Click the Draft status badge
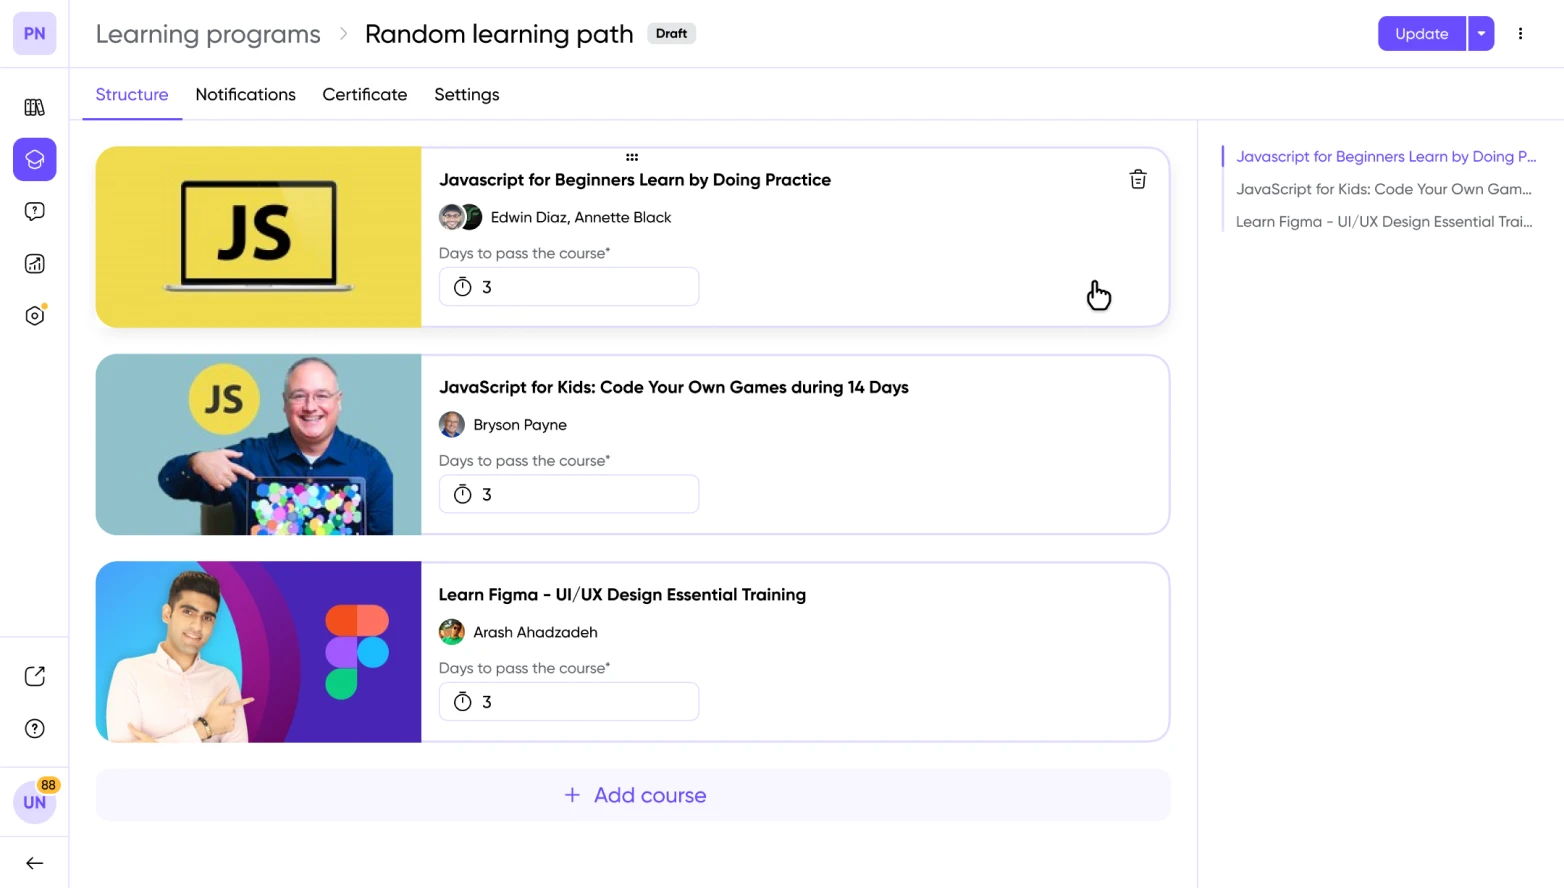The width and height of the screenshot is (1564, 888). coord(671,34)
